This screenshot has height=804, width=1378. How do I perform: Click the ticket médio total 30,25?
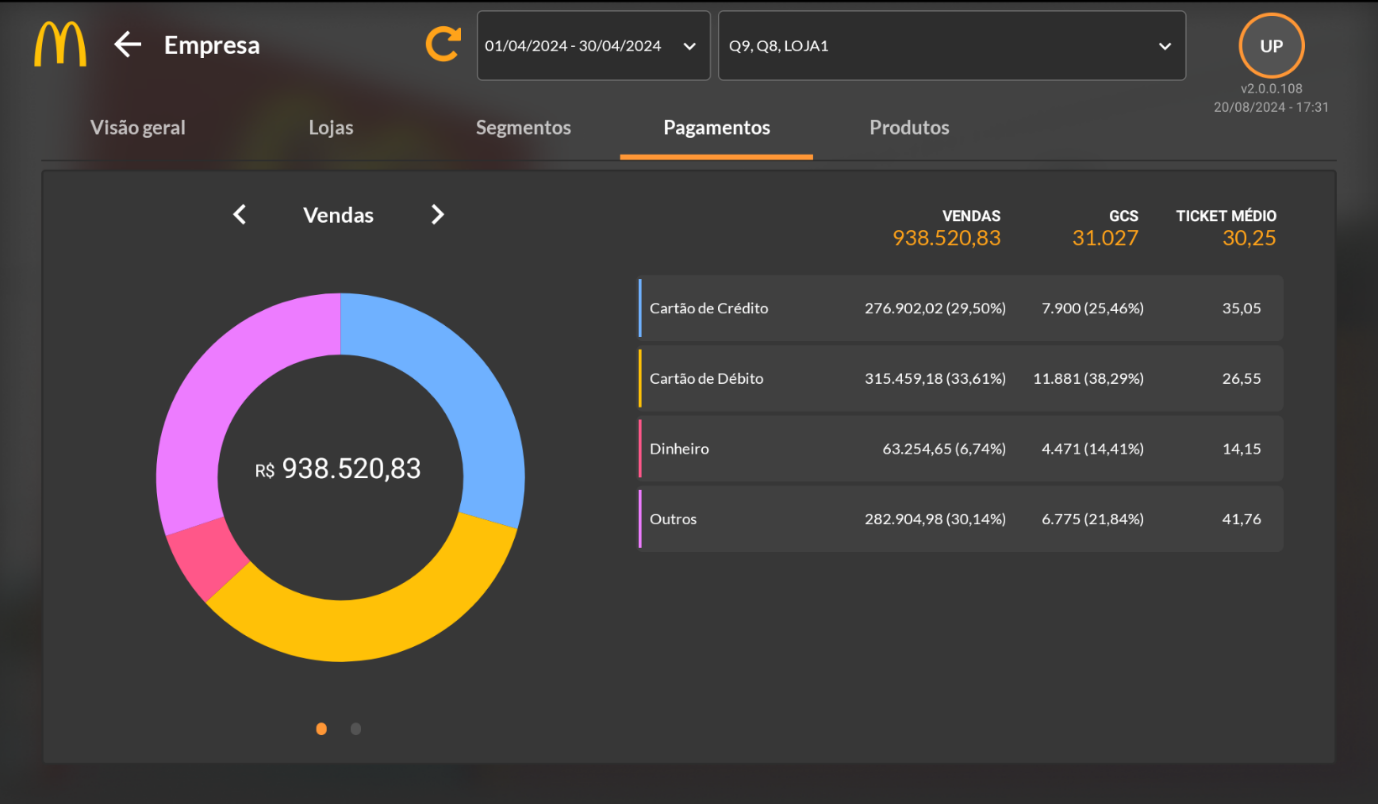click(x=1249, y=238)
